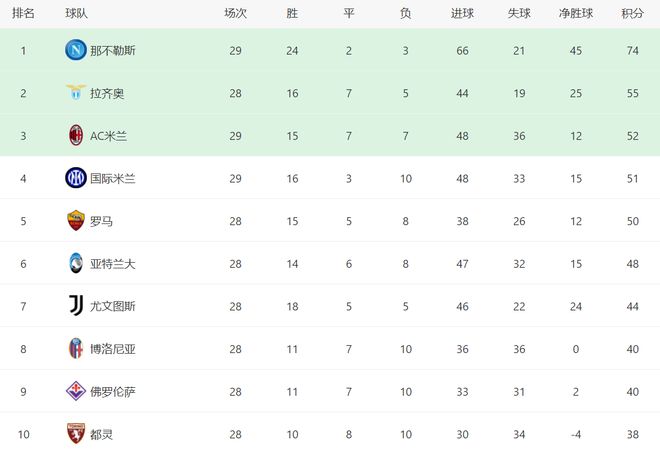This screenshot has width=660, height=452.
Task: Click the Torino bull crest
Action: coord(75,434)
